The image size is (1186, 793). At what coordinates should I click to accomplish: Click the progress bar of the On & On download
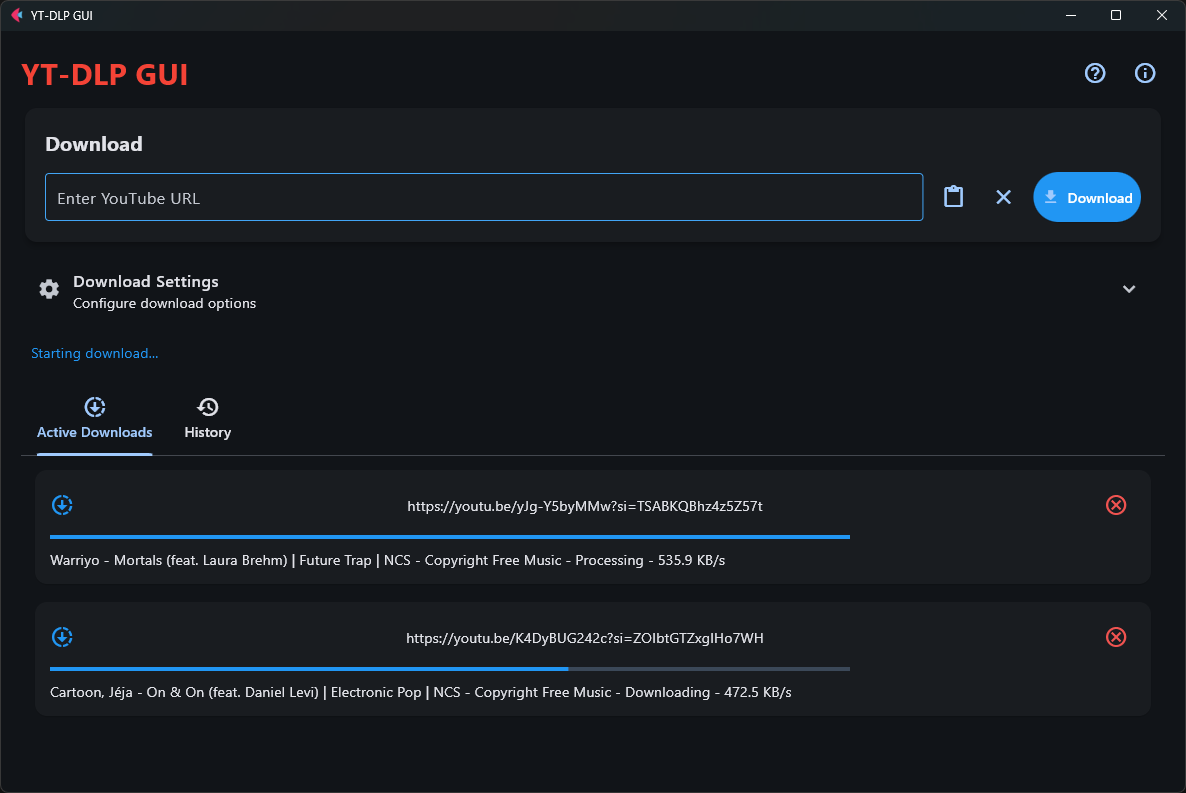click(x=450, y=669)
